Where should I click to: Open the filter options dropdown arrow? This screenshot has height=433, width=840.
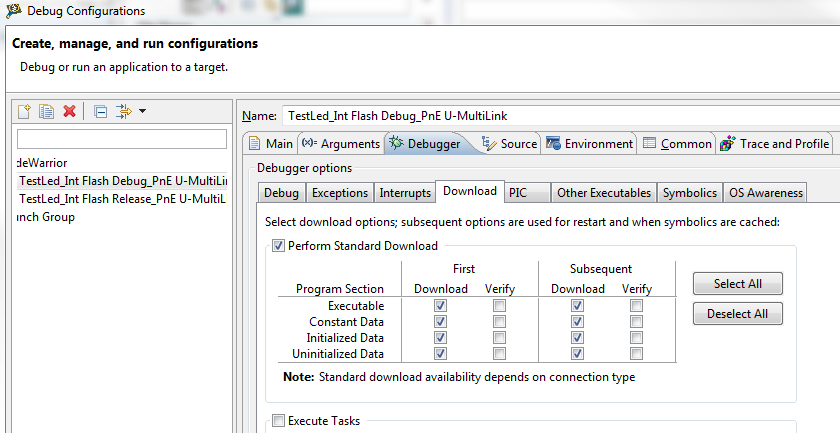pos(142,111)
